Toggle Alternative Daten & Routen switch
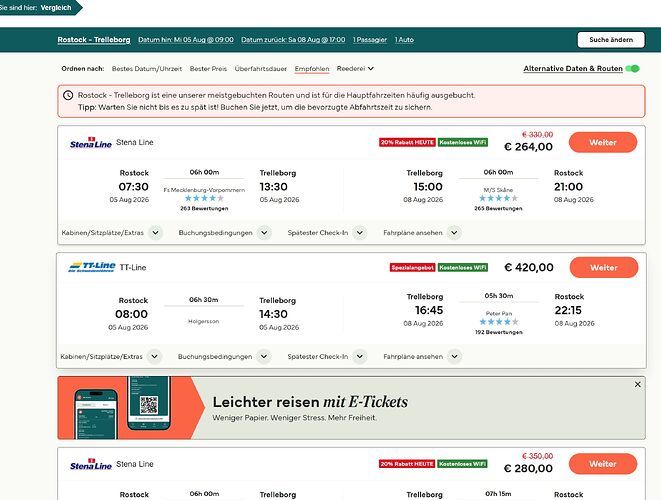The height and width of the screenshot is (500, 661). [x=632, y=69]
